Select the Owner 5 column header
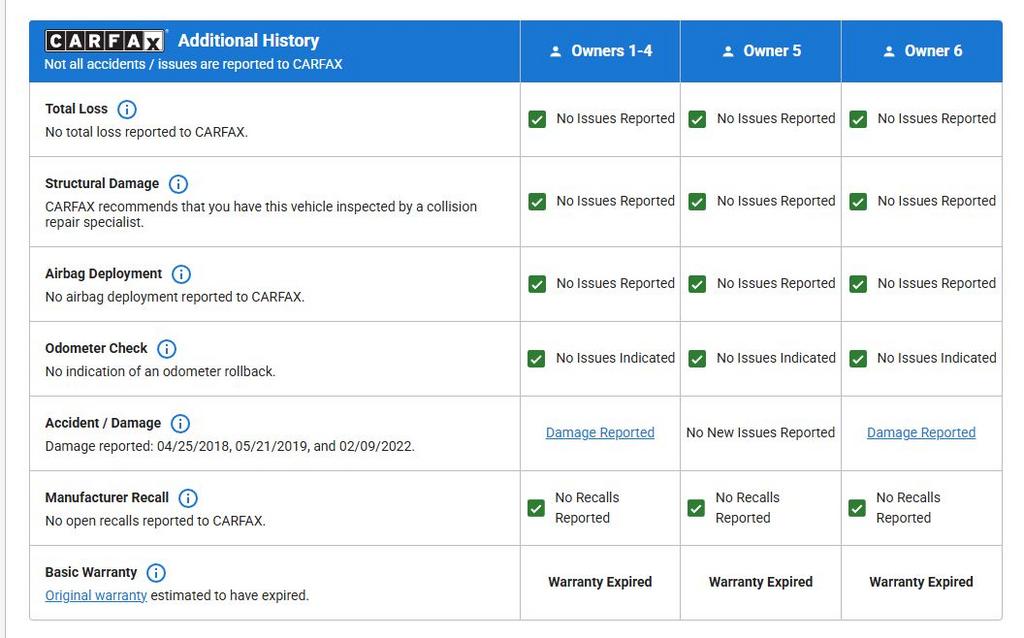Viewport: 1024px width, 638px height. click(761, 51)
